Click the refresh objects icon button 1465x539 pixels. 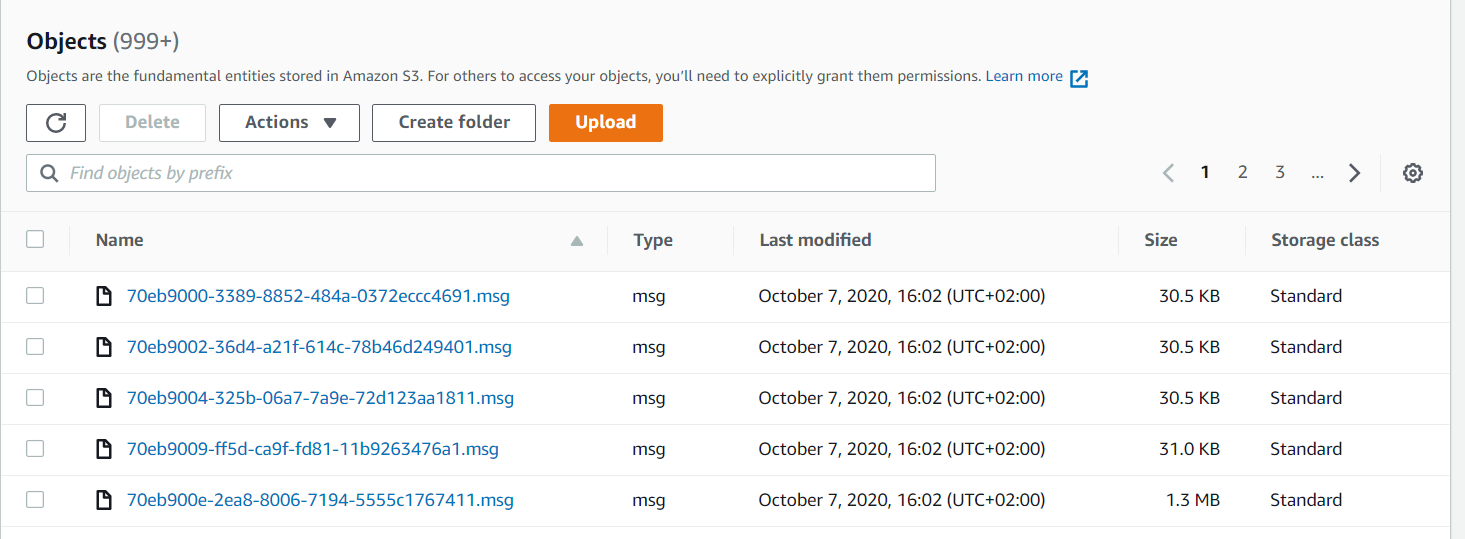[56, 123]
